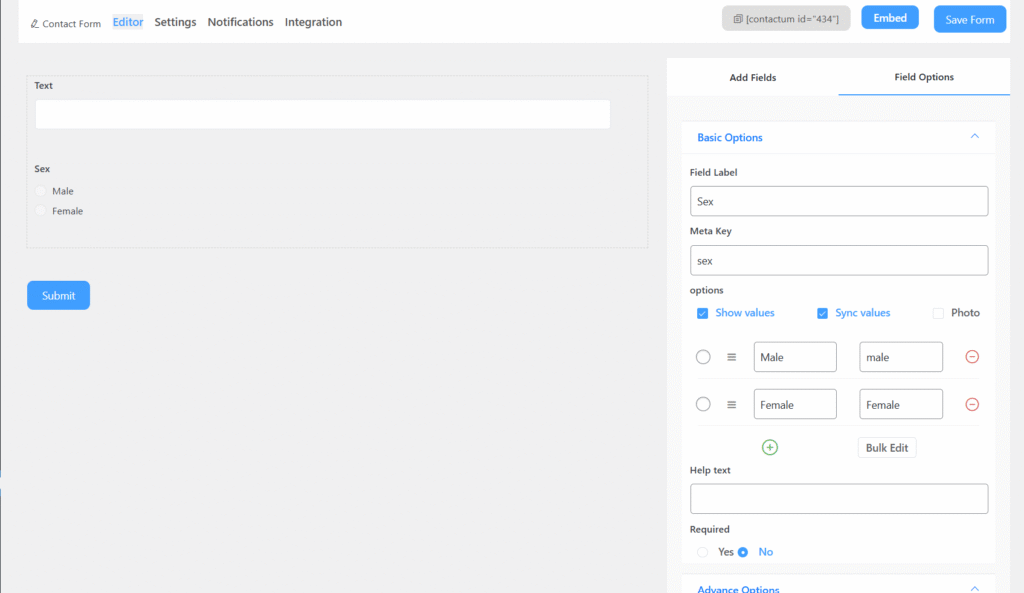Viewport: 1024px width, 593px height.
Task: Click the Save Form button
Action: 969,19
